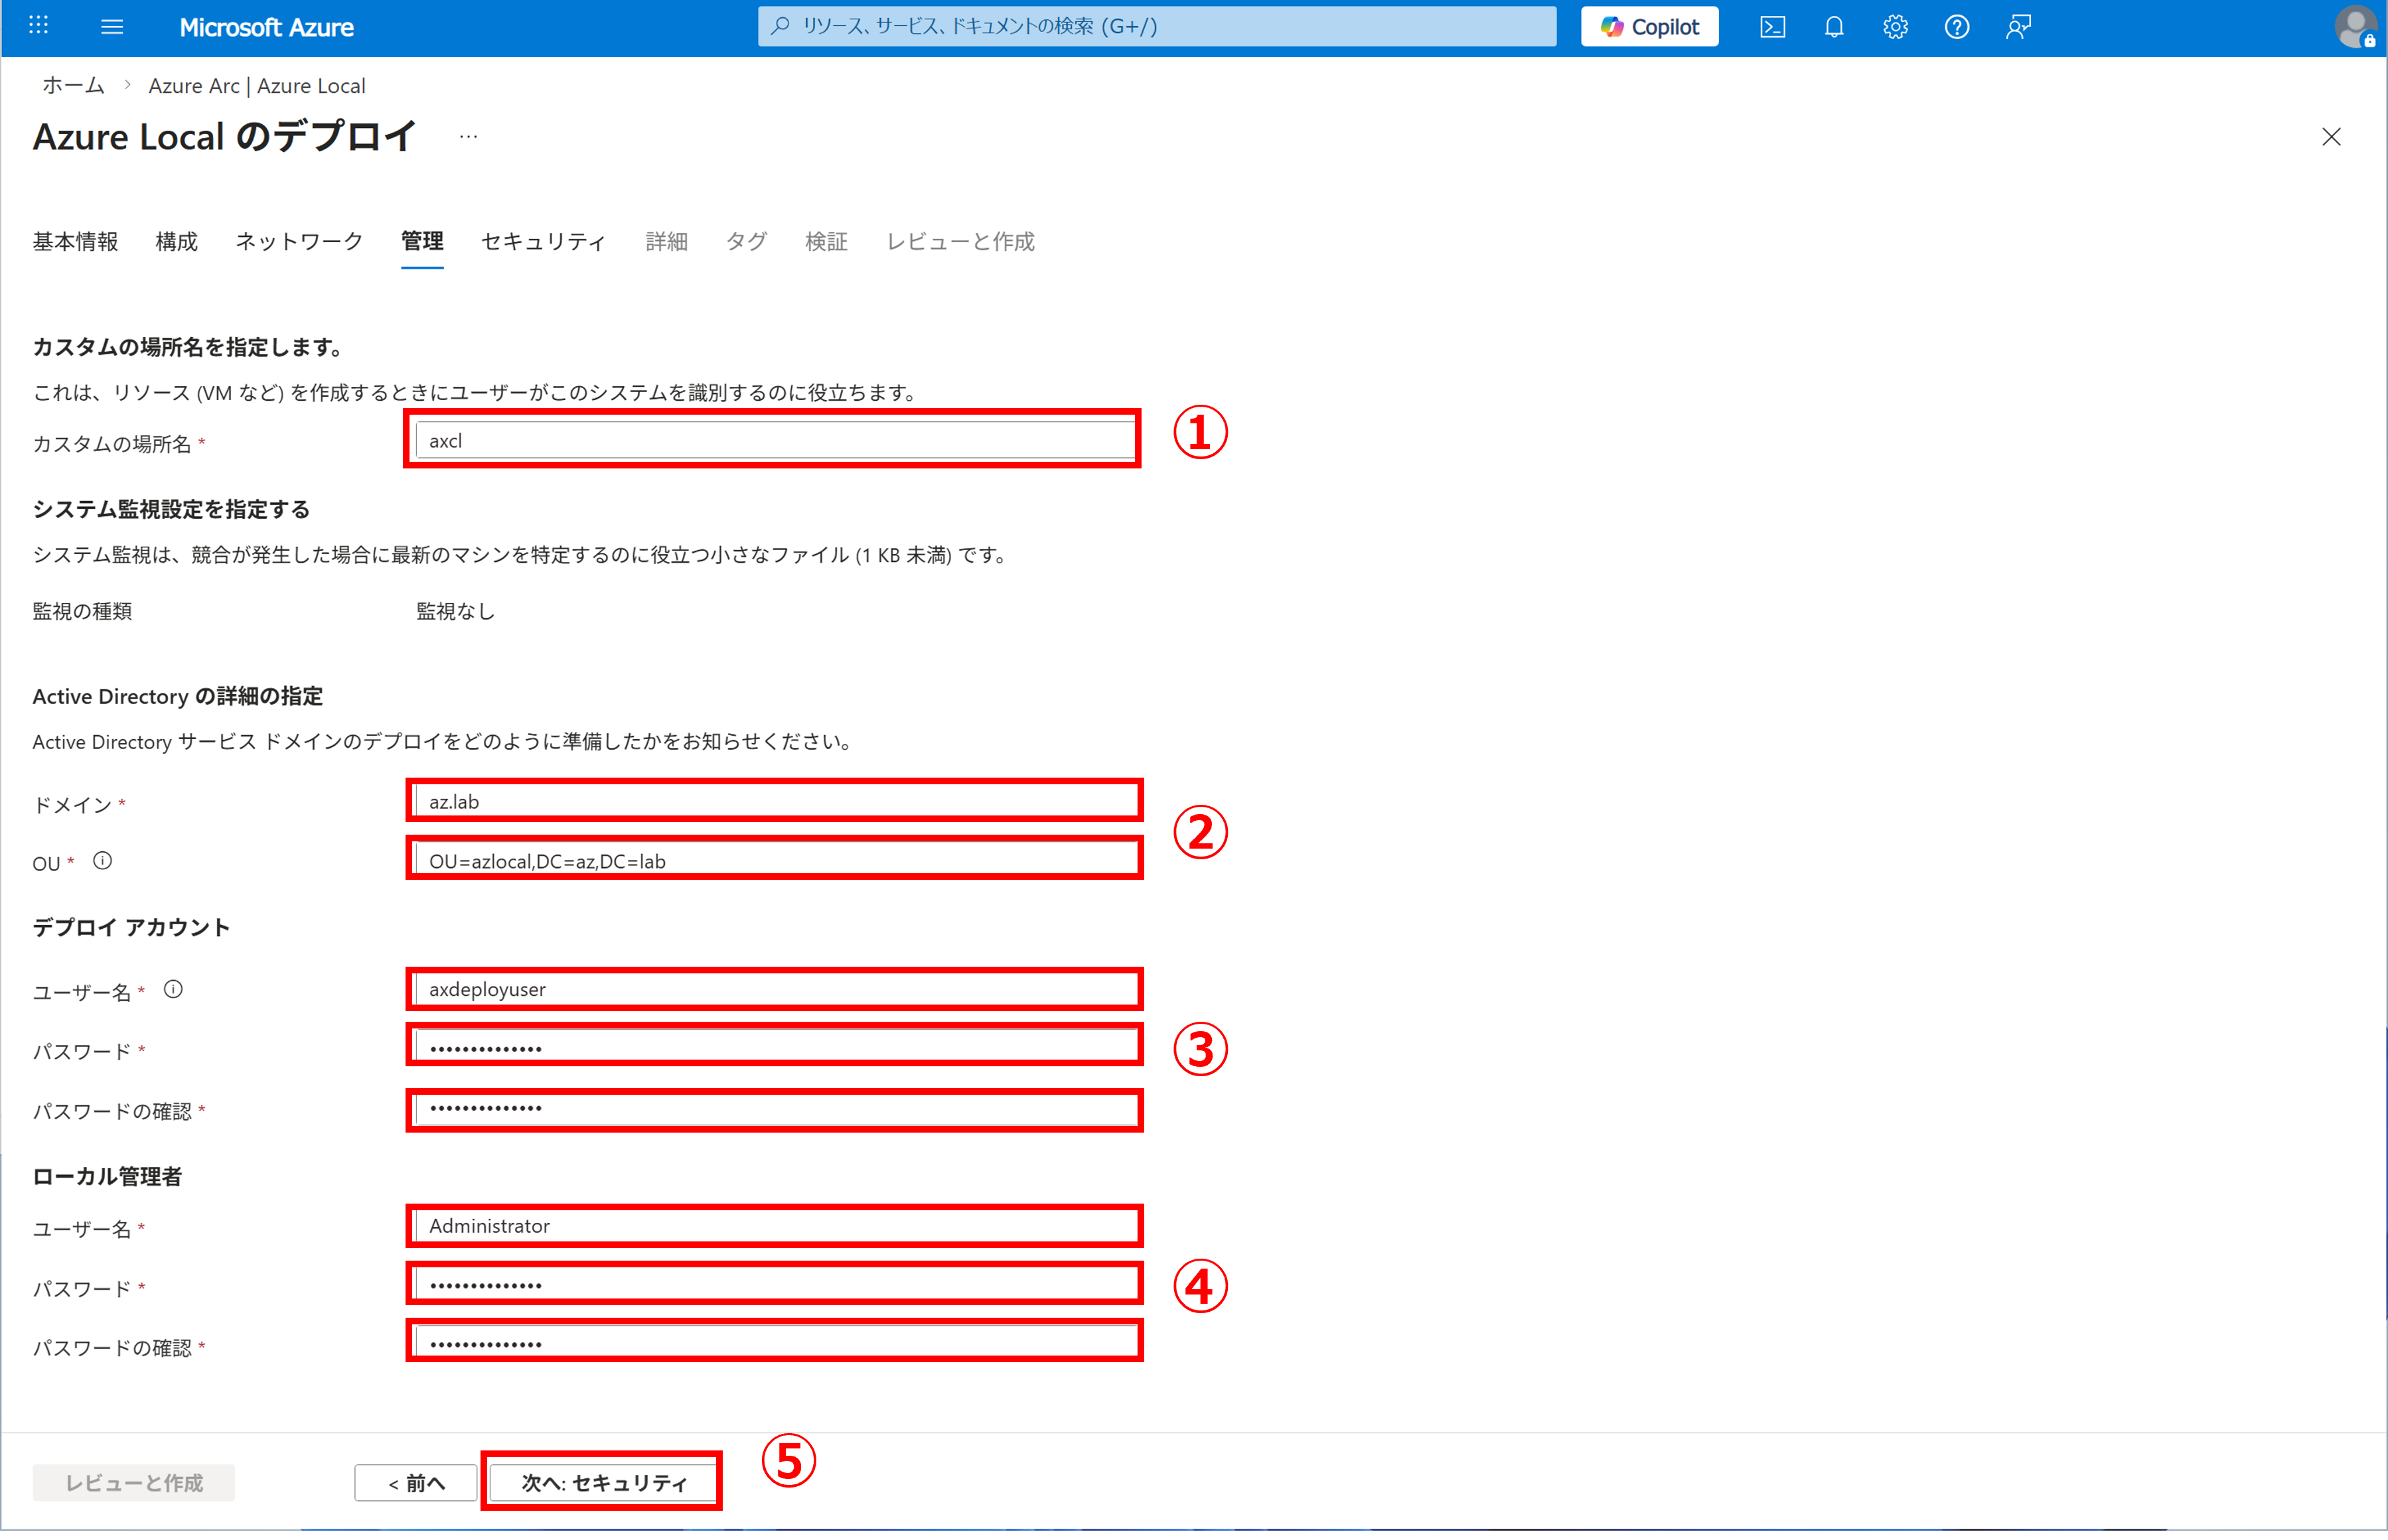This screenshot has height=1540, width=2388.
Task: Open the Azure portal hamburger menu
Action: pyautogui.click(x=112, y=27)
